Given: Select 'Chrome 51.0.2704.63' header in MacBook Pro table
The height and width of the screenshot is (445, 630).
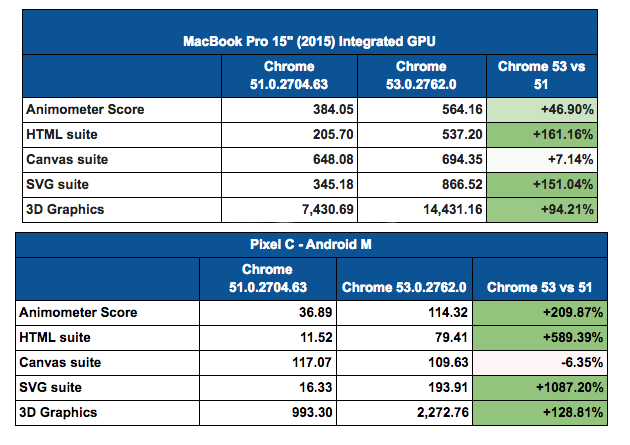Looking at the screenshot, I should pos(289,76).
